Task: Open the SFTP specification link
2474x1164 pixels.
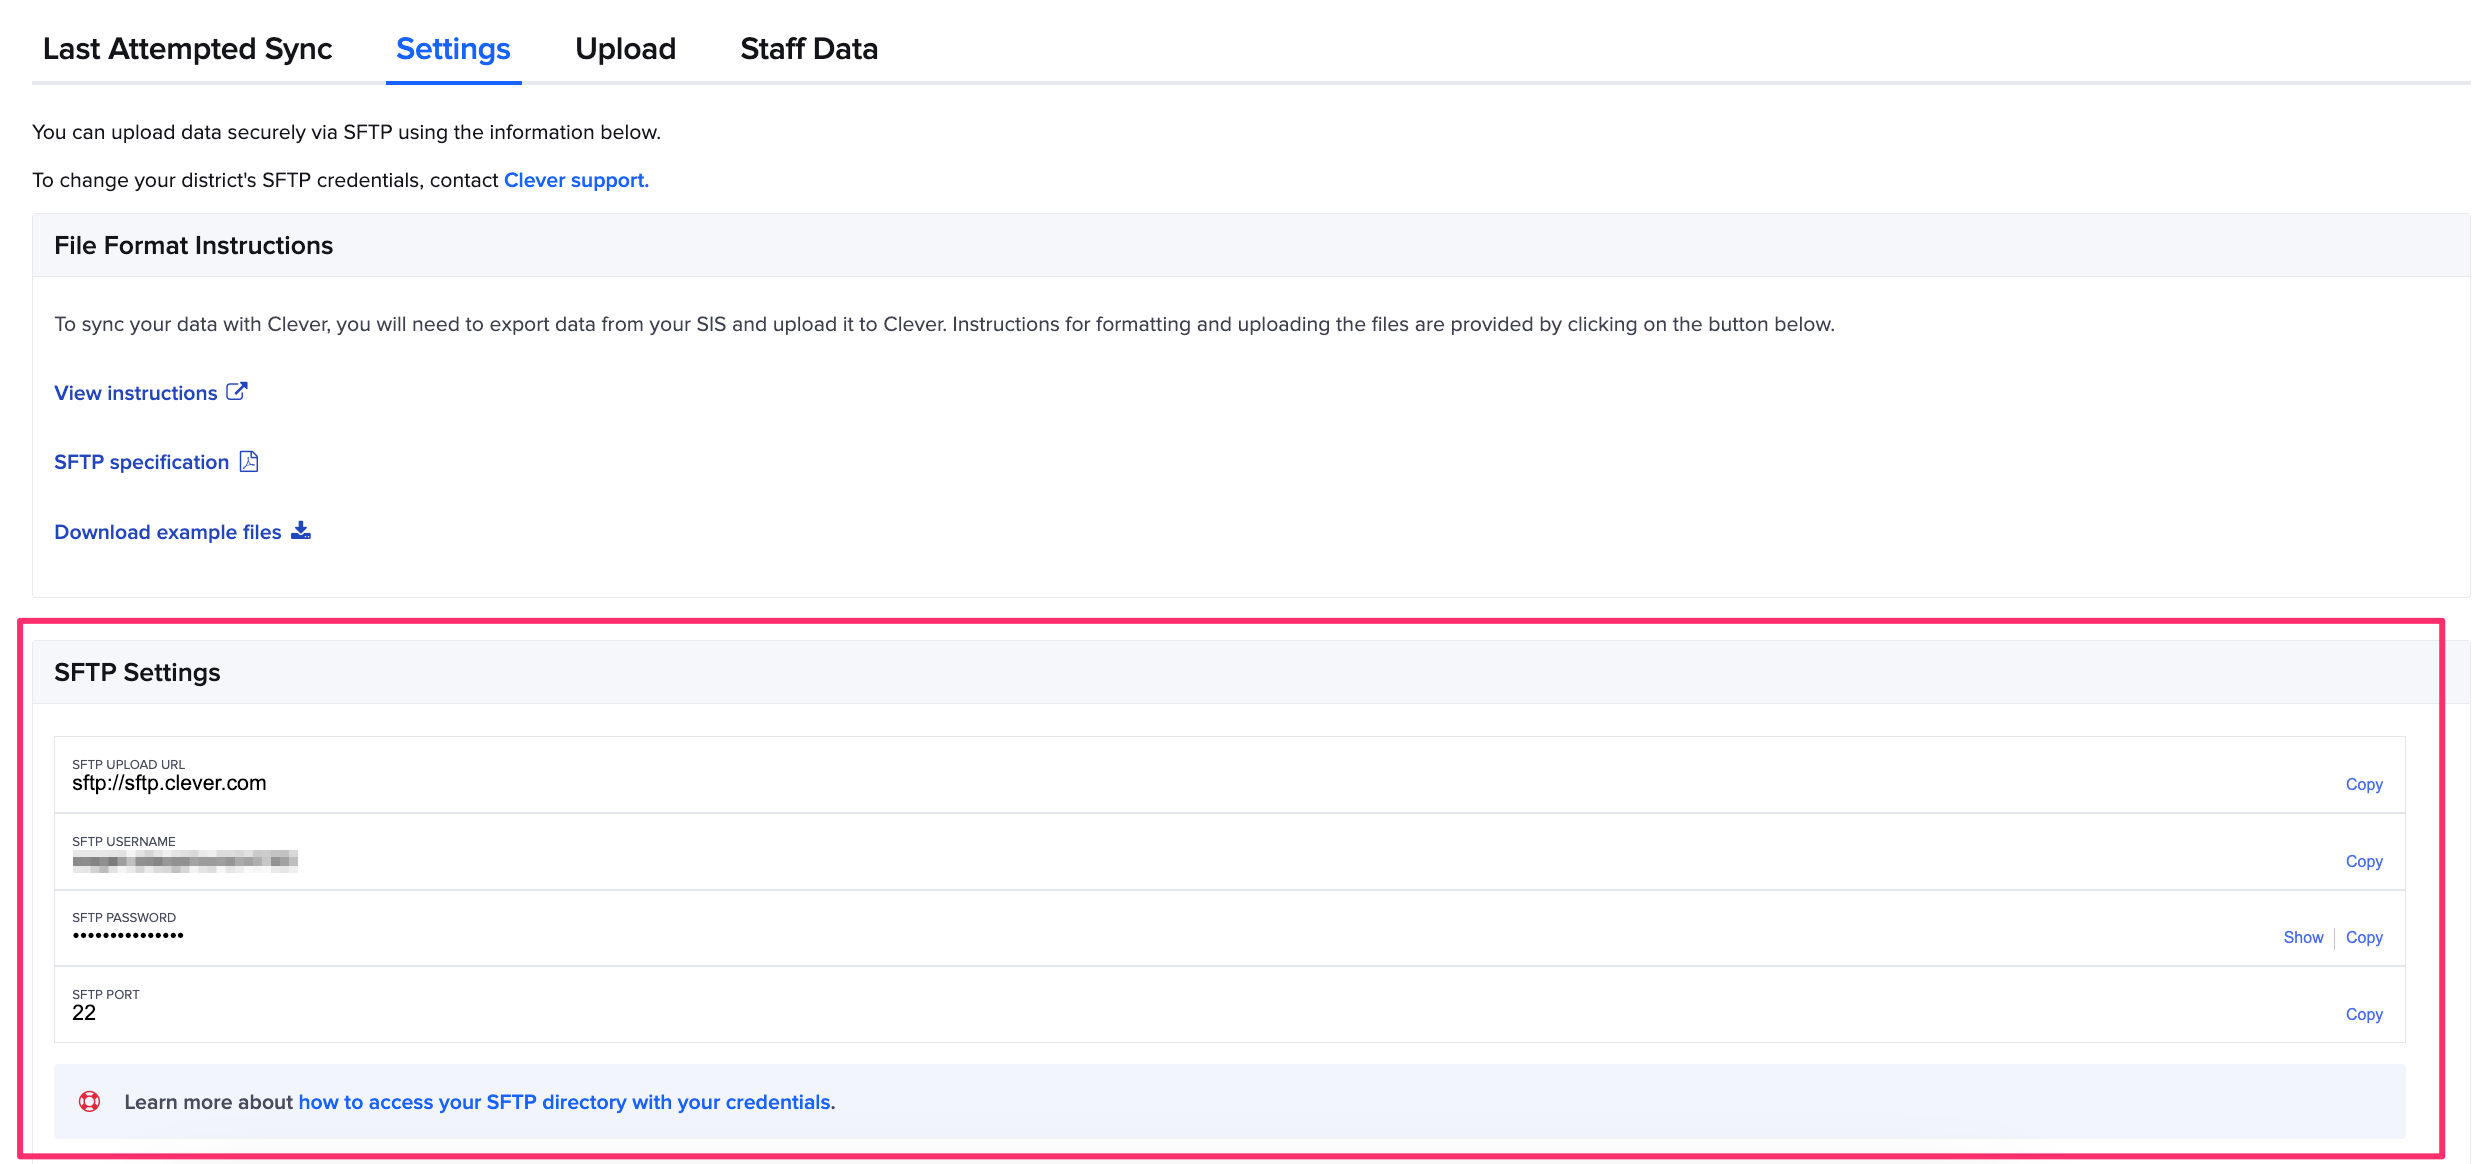Action: coord(141,462)
